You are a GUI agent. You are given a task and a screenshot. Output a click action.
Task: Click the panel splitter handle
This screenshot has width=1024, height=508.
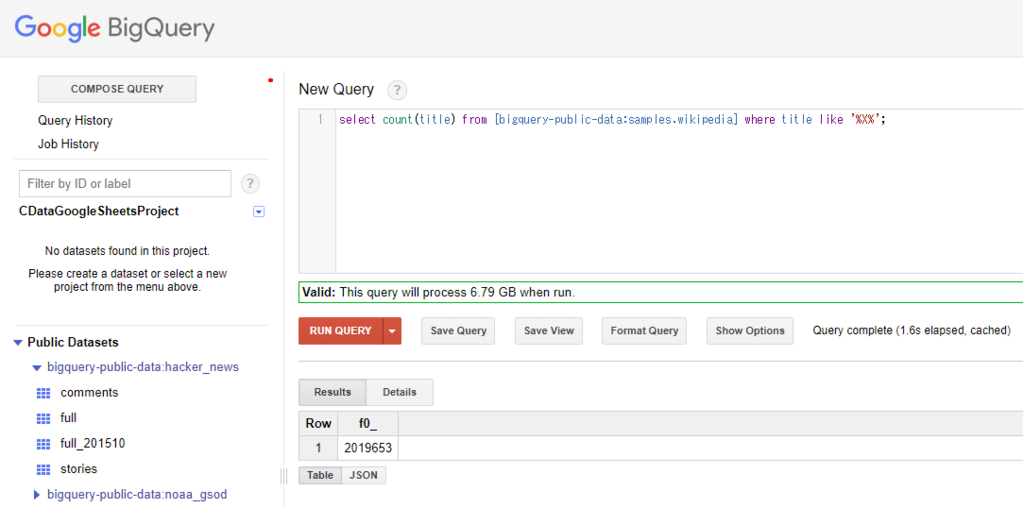pos(283,476)
